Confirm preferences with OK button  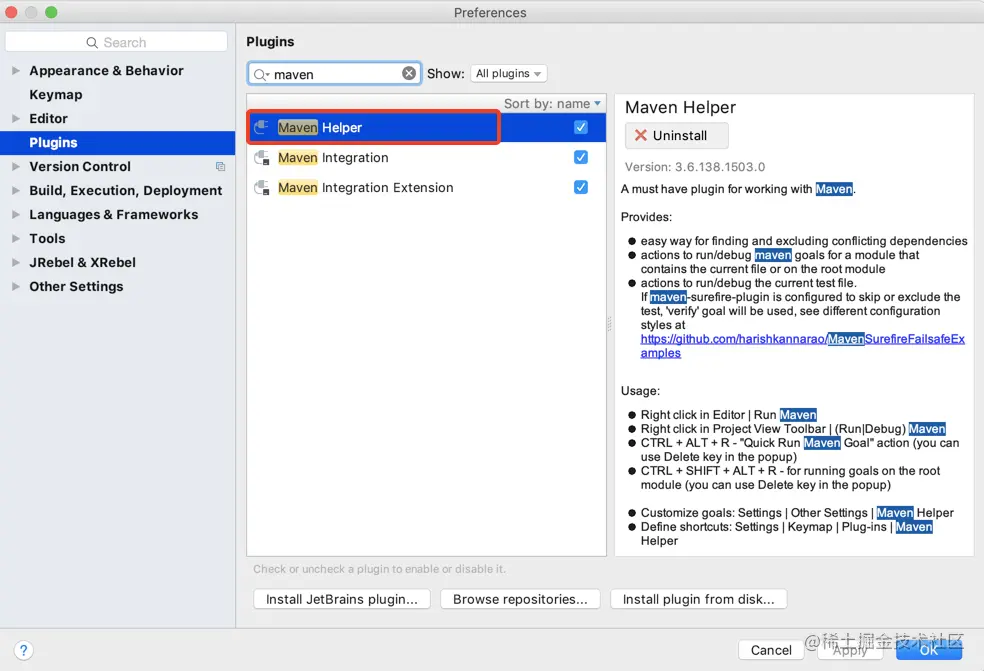pyautogui.click(x=929, y=650)
